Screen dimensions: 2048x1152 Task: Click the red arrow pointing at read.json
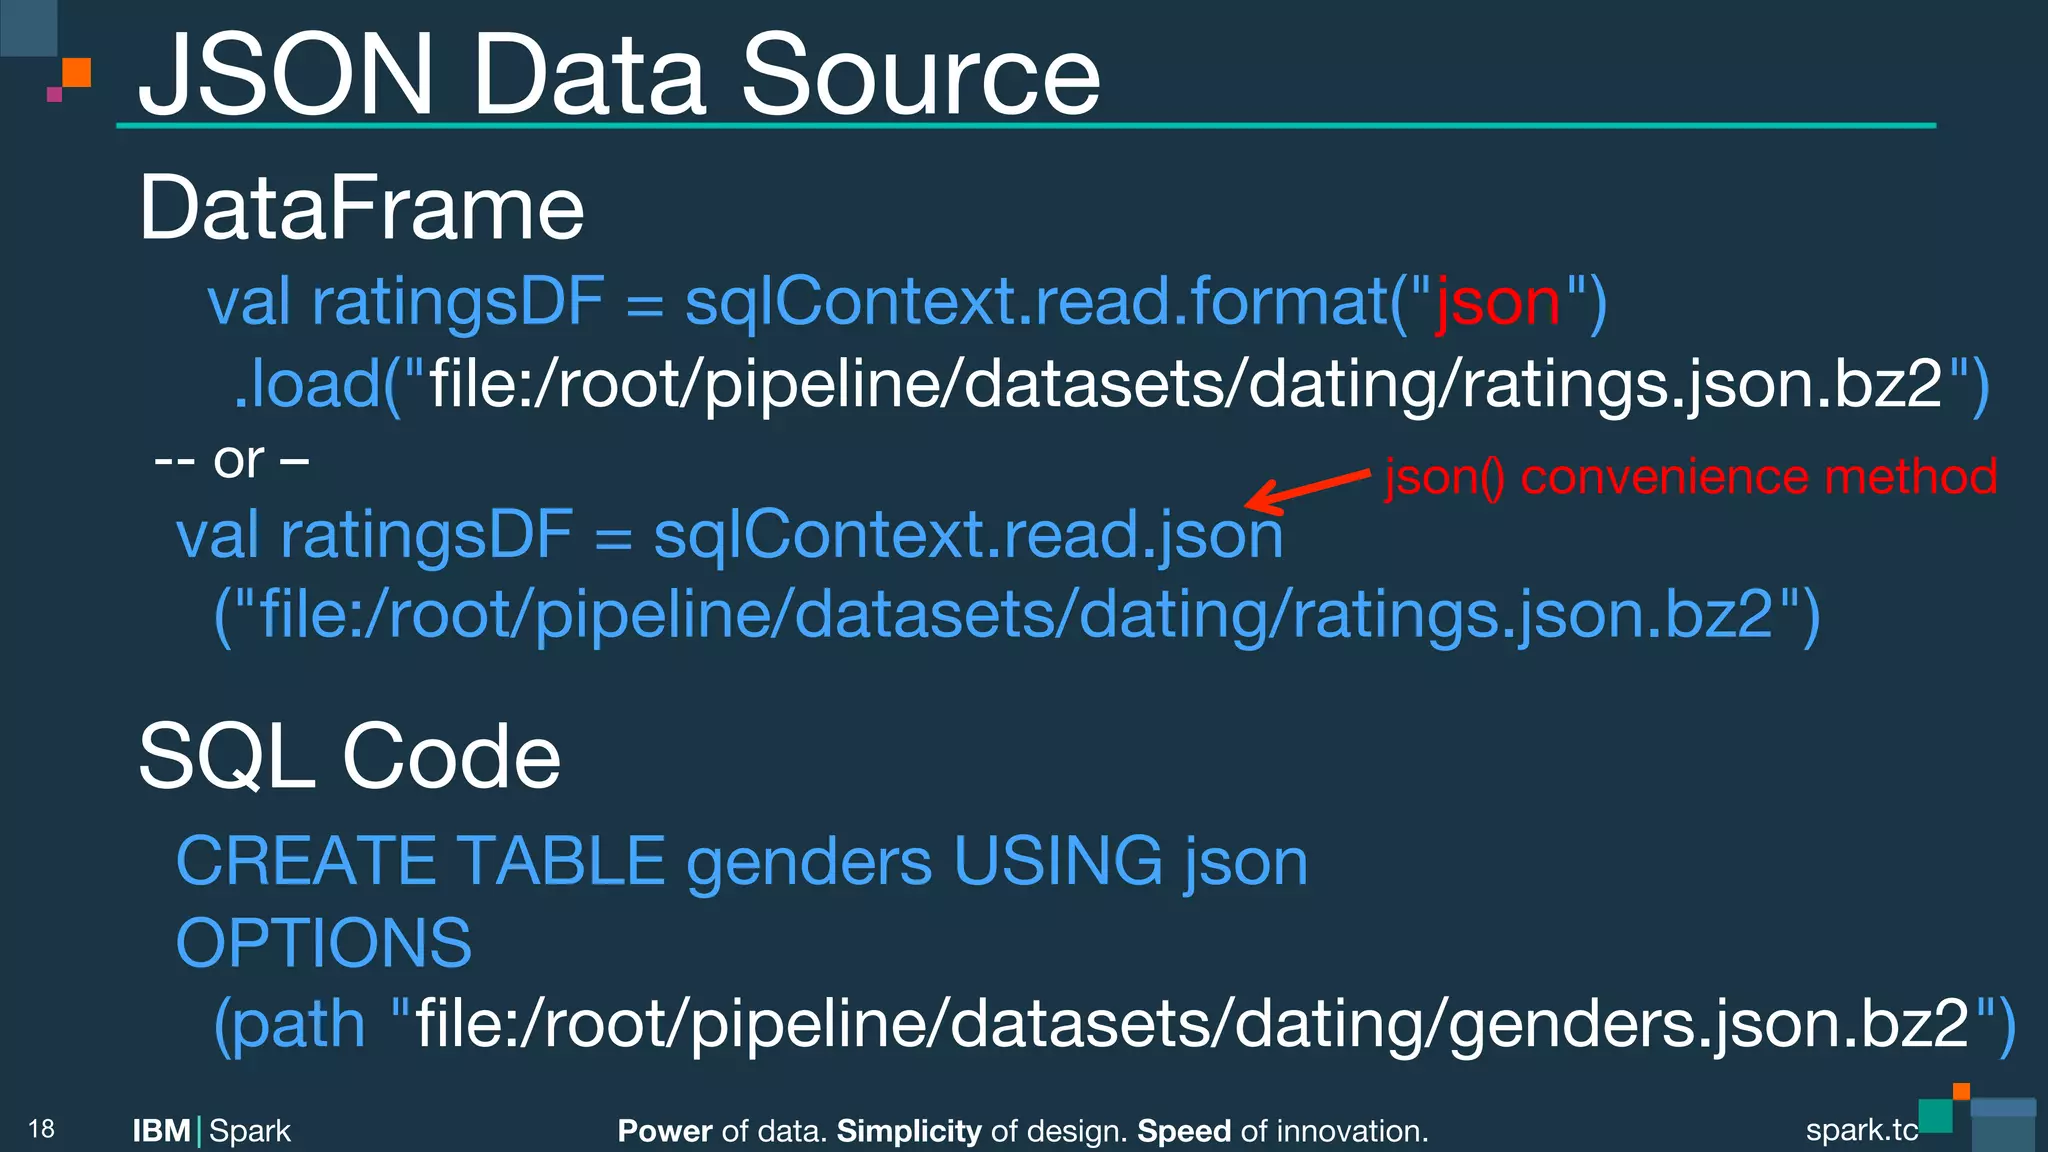[x=1306, y=490]
